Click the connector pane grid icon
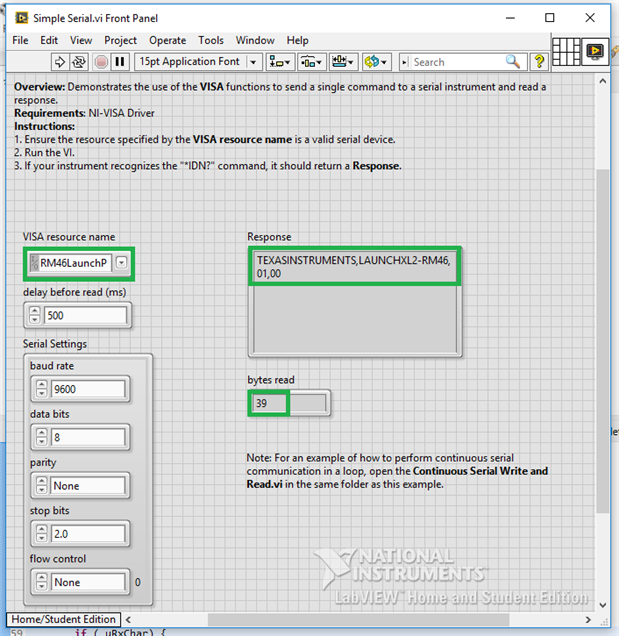This screenshot has height=636, width=619. pos(566,52)
